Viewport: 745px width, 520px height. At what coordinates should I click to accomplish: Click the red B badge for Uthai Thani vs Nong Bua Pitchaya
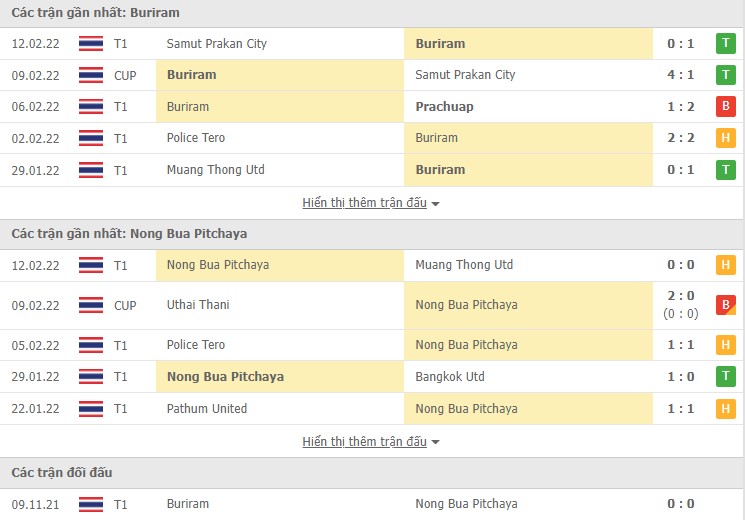pyautogui.click(x=726, y=305)
